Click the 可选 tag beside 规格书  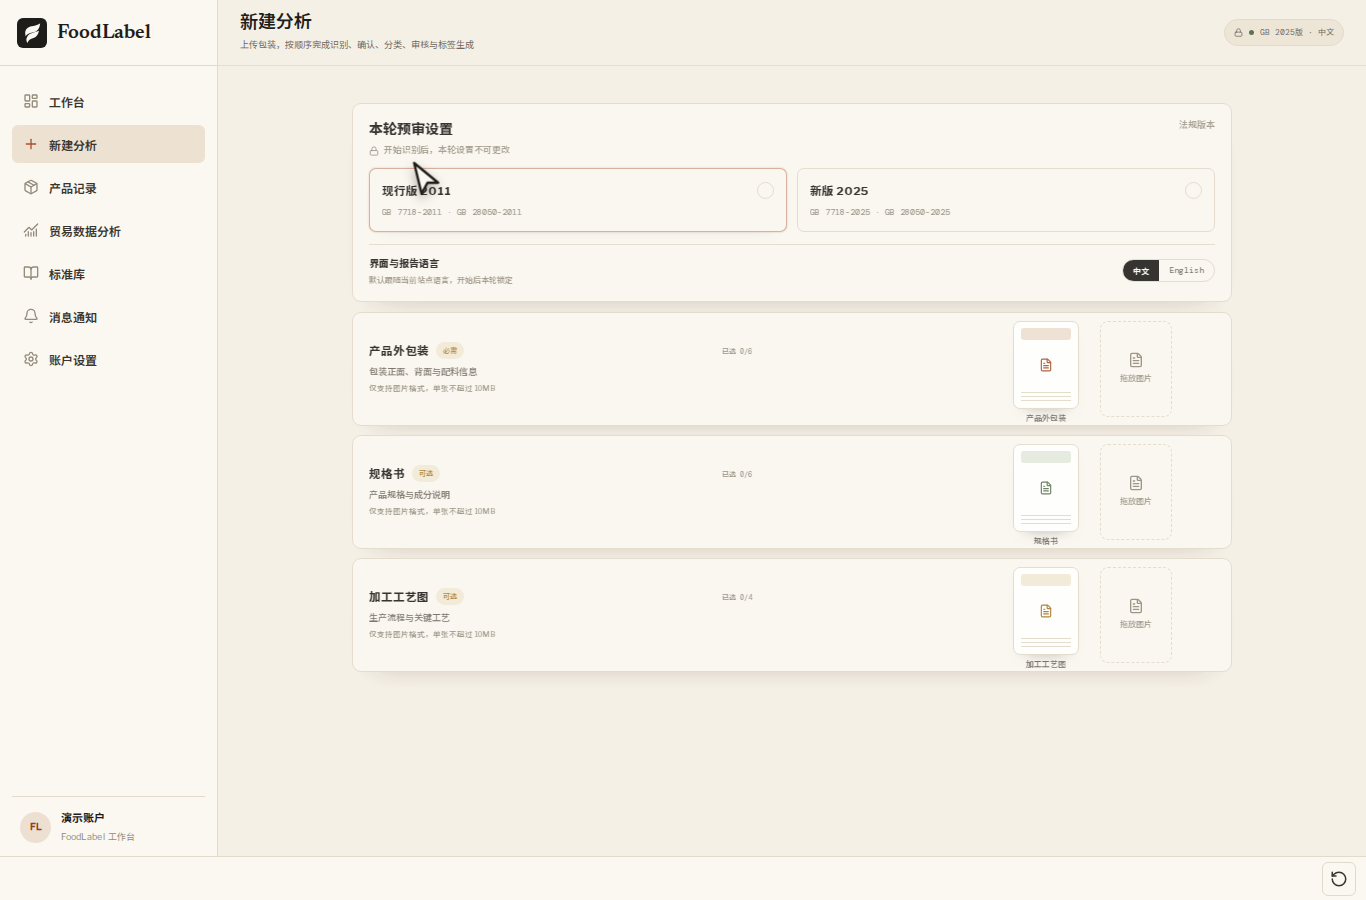(426, 474)
